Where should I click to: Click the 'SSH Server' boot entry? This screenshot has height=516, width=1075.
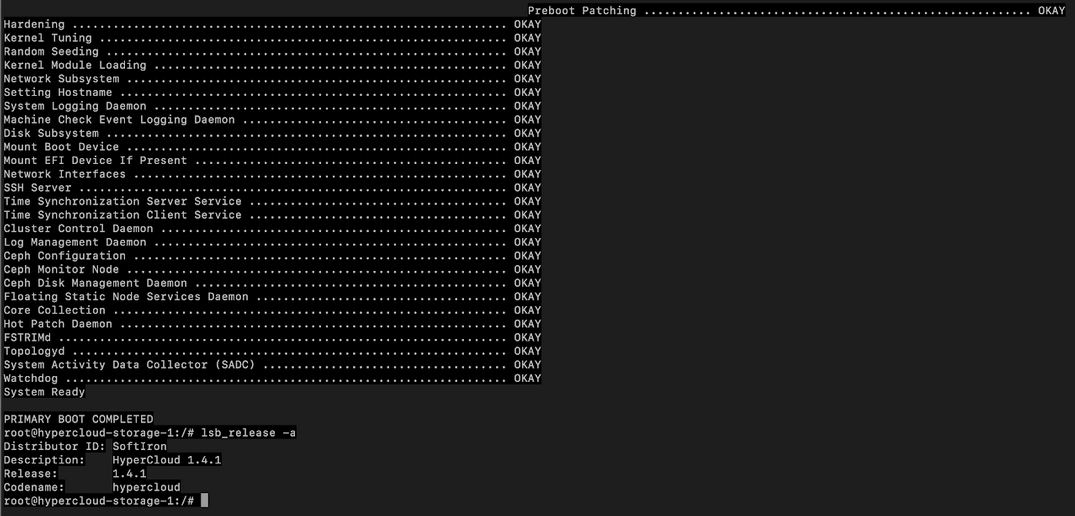coord(37,188)
